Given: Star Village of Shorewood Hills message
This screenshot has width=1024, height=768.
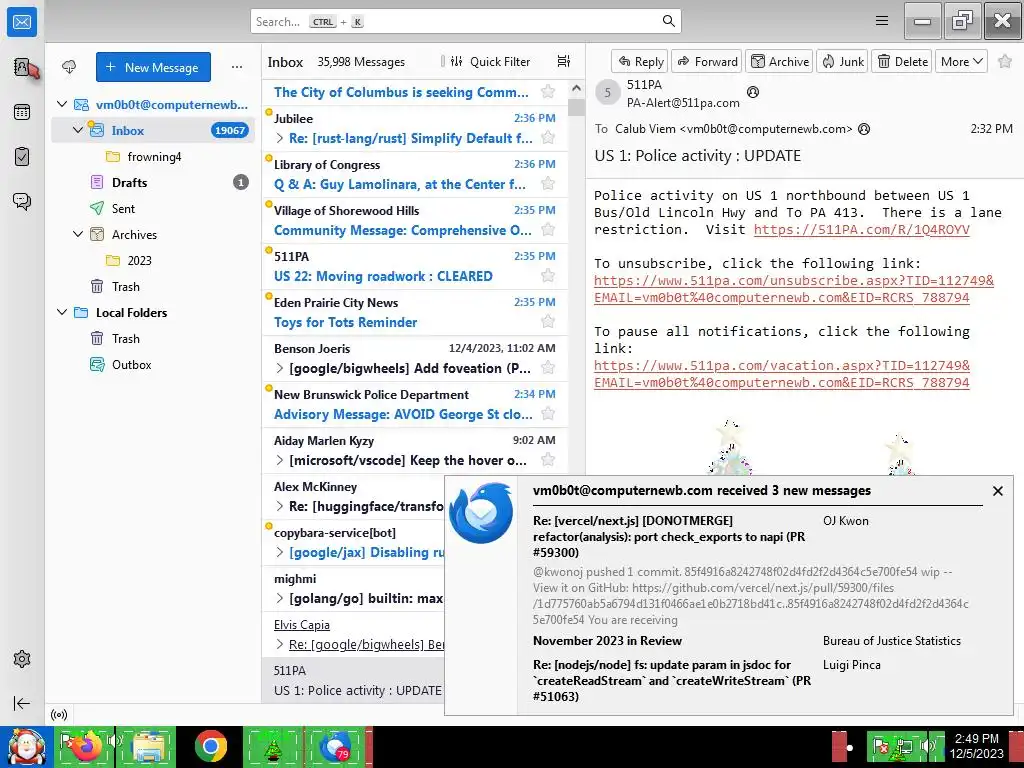Looking at the screenshot, I should tap(548, 230).
